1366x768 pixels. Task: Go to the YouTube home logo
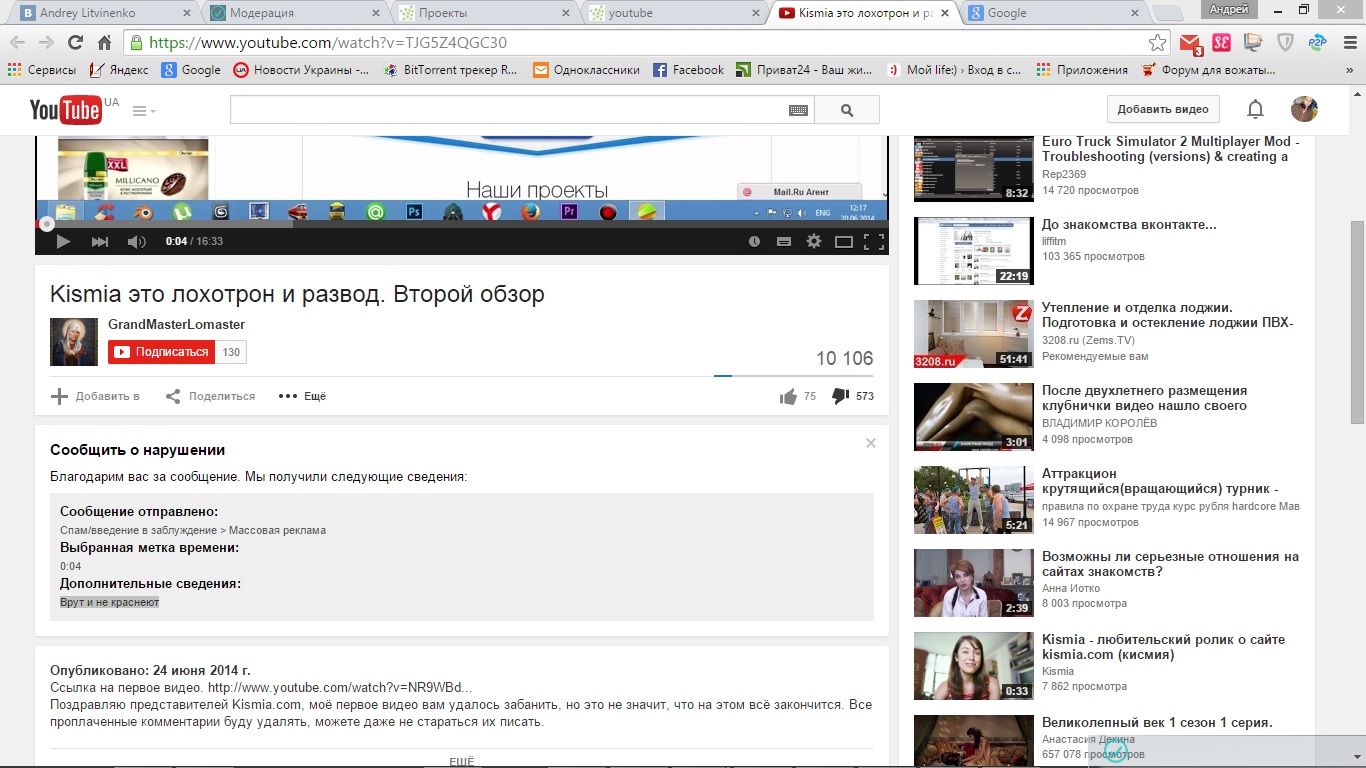point(66,110)
